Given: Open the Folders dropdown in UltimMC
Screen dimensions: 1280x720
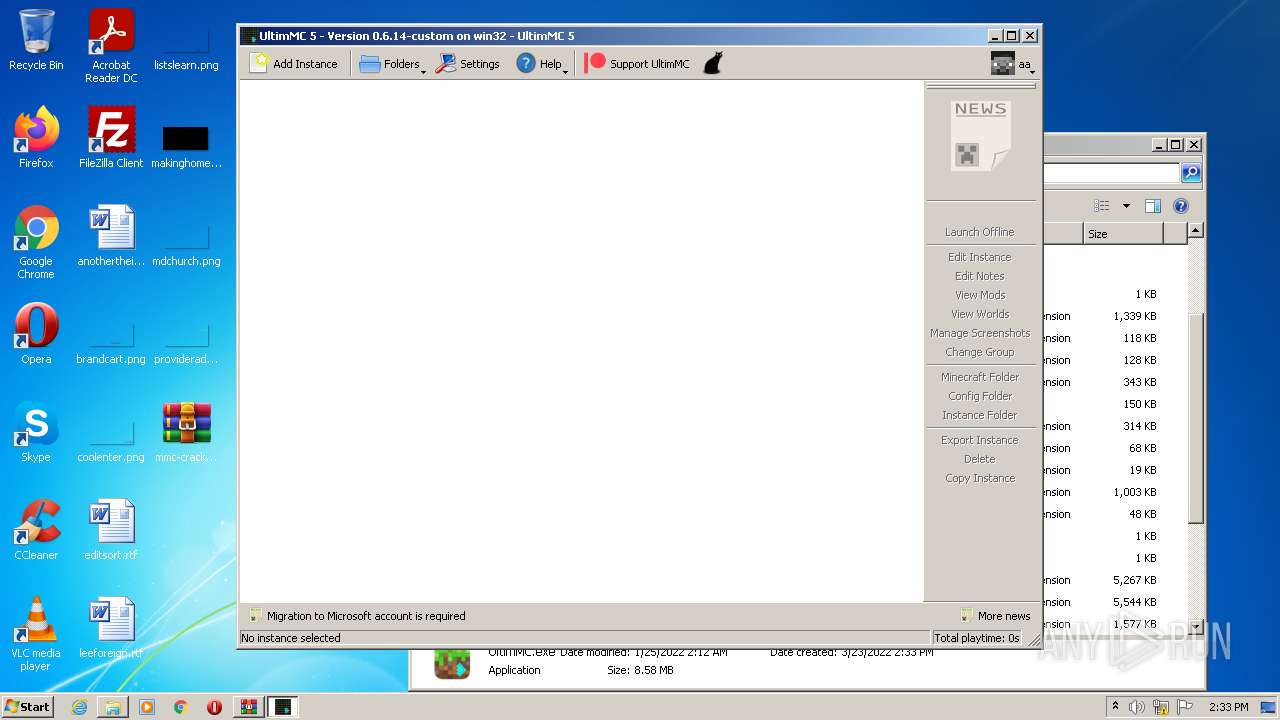Looking at the screenshot, I should point(392,64).
